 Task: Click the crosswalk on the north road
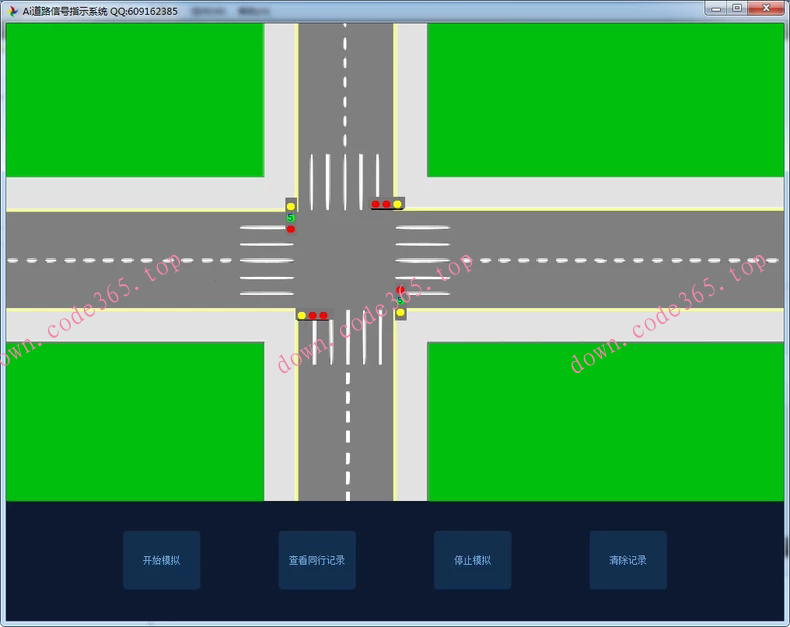(345, 181)
